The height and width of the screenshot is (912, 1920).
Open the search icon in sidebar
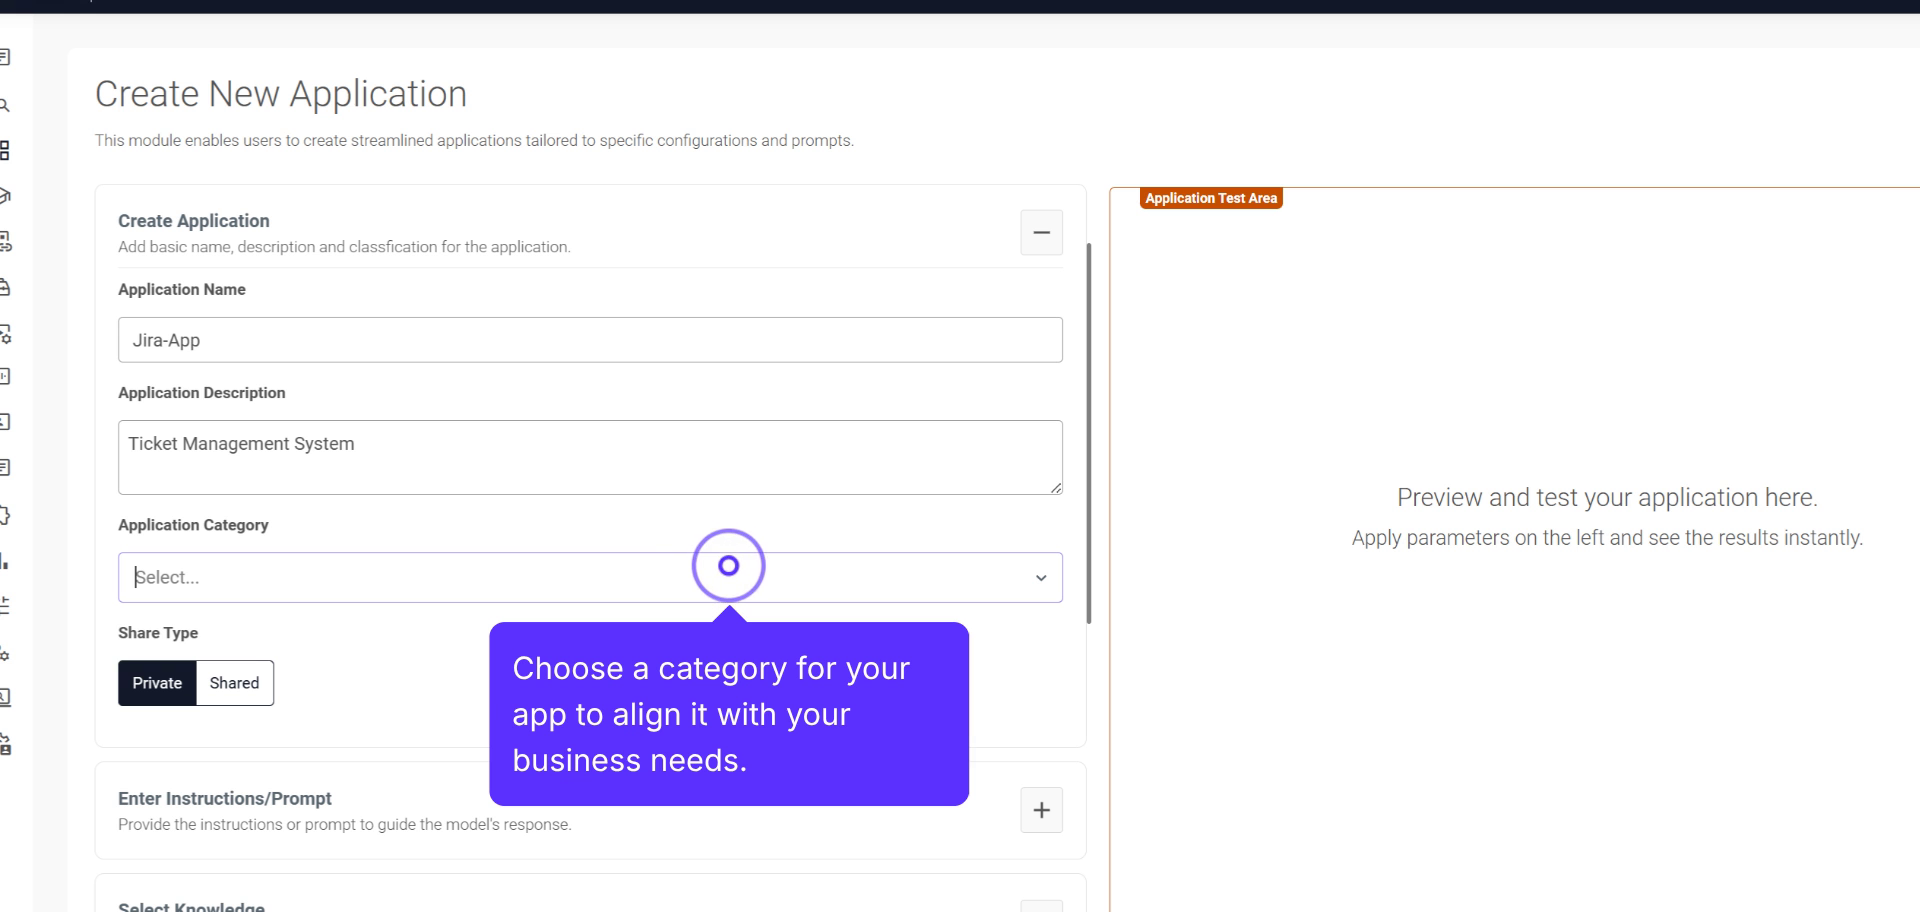coord(6,105)
